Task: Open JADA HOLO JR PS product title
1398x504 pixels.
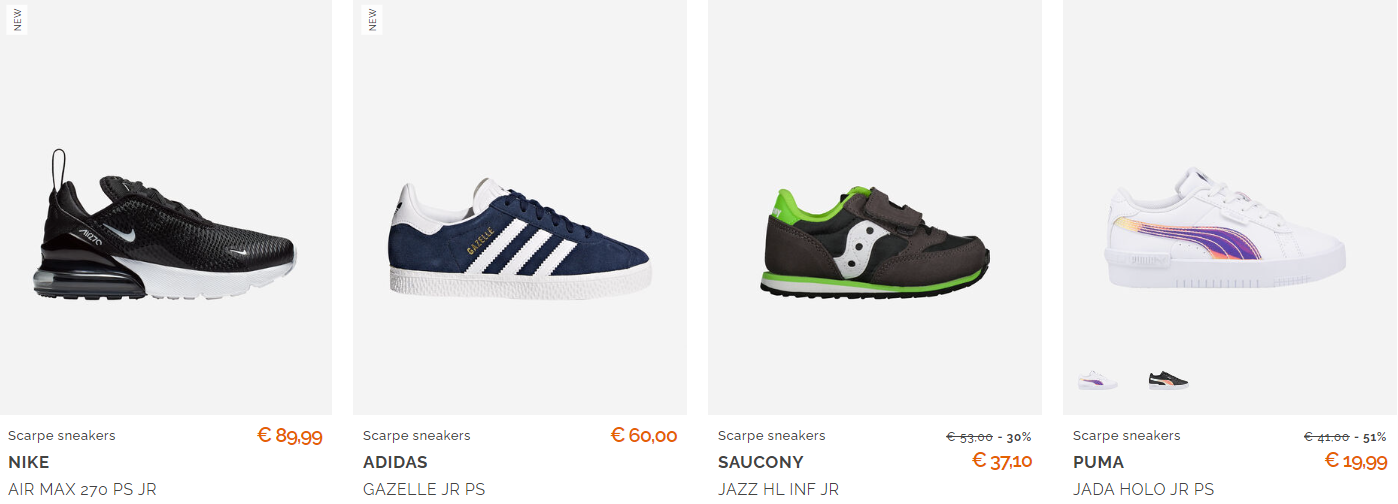Action: point(1144,490)
